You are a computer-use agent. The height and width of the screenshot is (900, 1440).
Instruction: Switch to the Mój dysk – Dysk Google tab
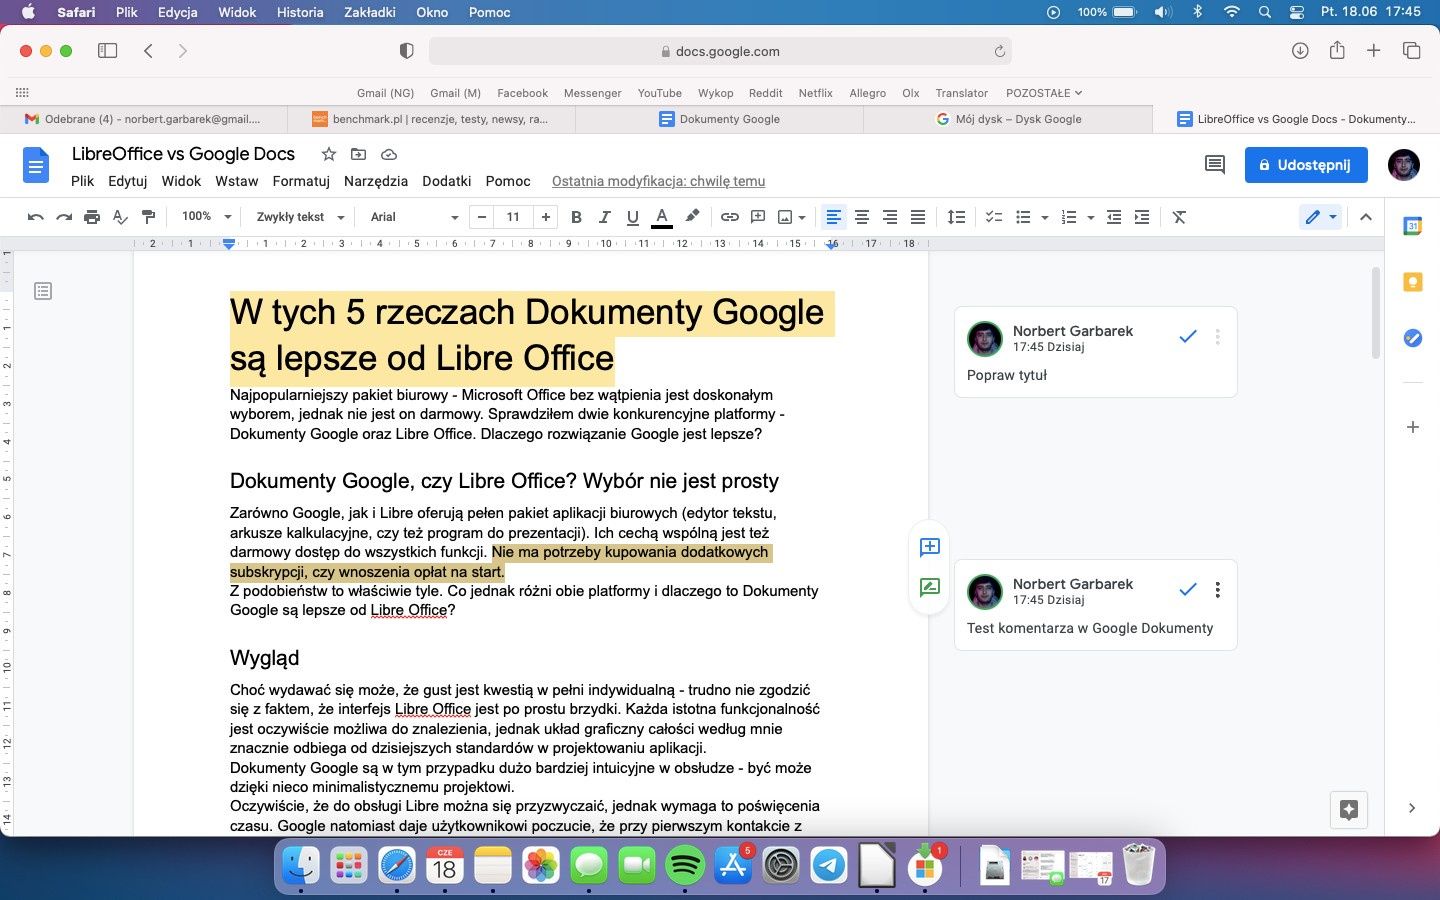pos(1007,119)
